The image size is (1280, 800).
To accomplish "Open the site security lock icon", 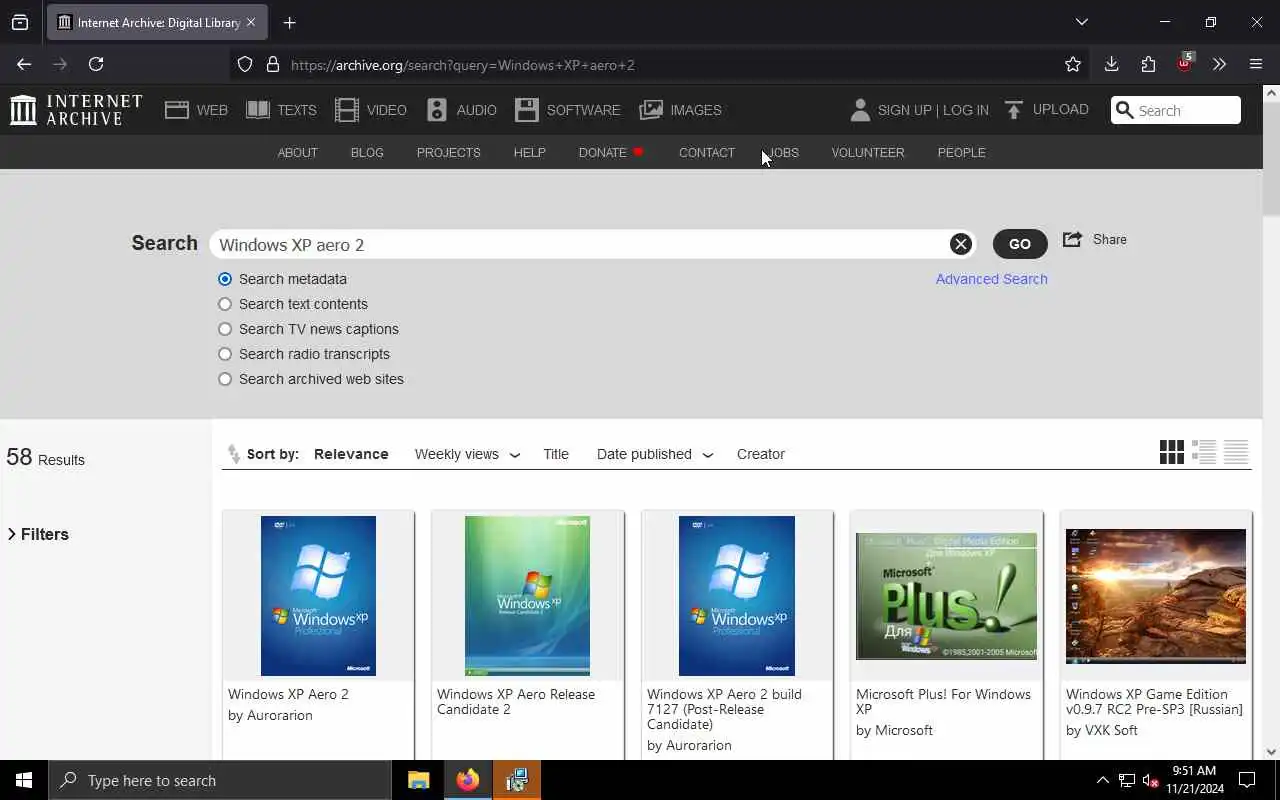I will tap(272, 65).
